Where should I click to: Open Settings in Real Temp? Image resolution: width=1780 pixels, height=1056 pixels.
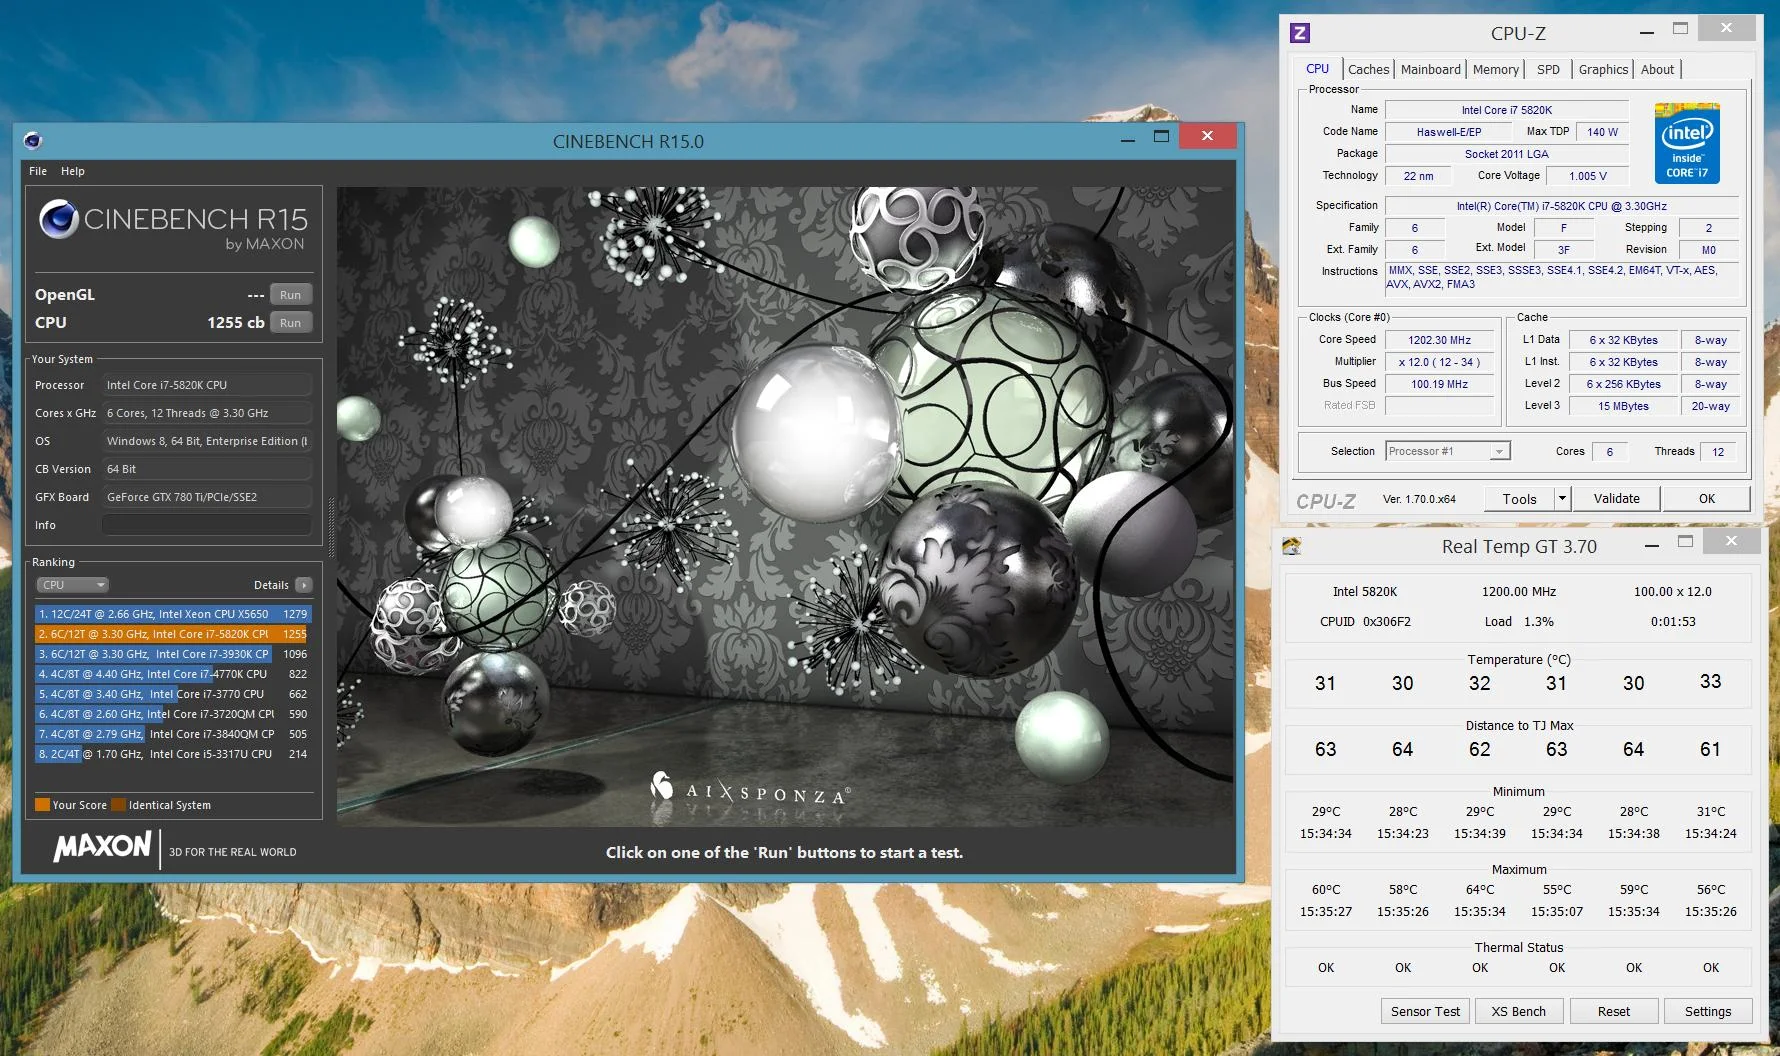click(x=1707, y=1011)
